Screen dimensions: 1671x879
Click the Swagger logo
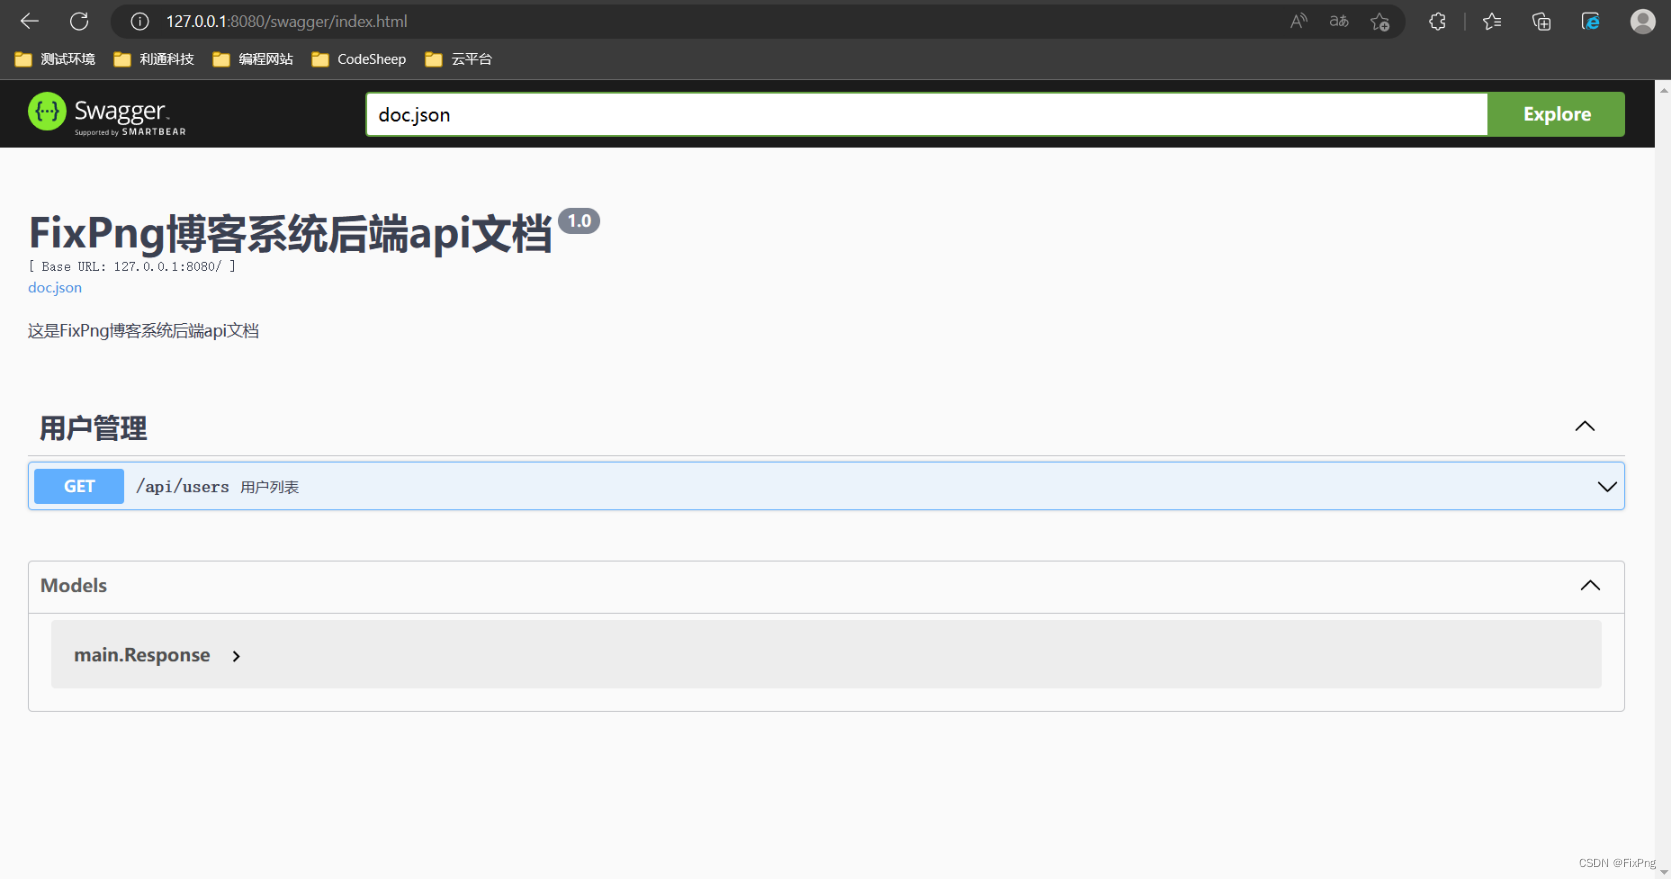[107, 113]
